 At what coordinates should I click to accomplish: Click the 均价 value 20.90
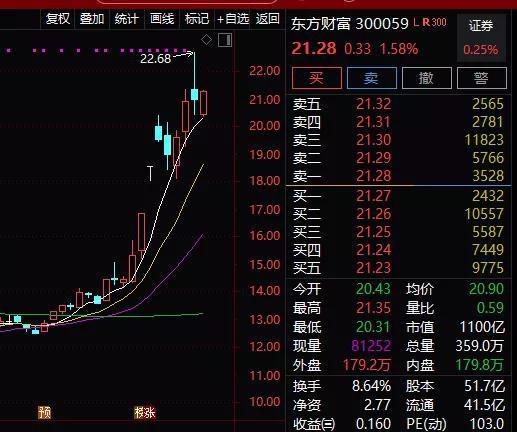pos(486,289)
